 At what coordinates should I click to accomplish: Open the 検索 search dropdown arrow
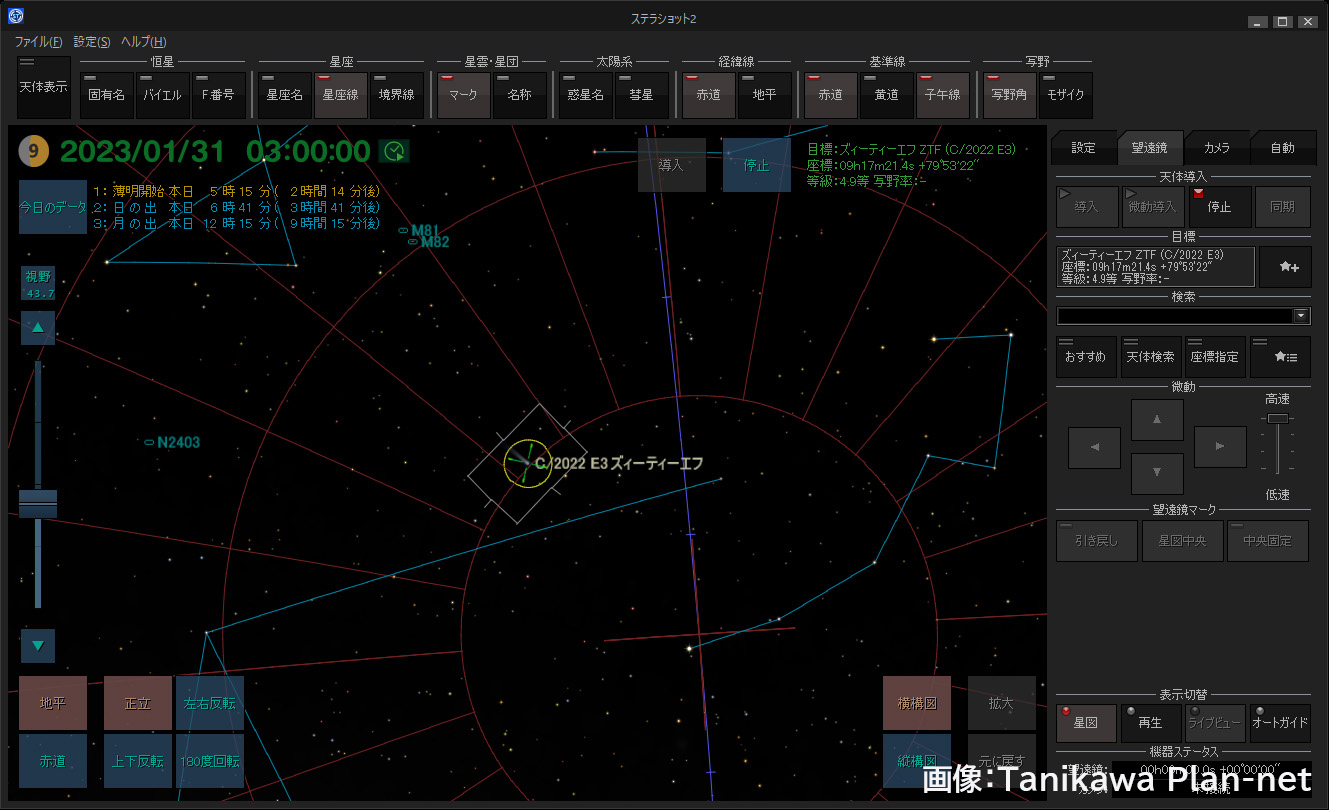(x=1301, y=316)
